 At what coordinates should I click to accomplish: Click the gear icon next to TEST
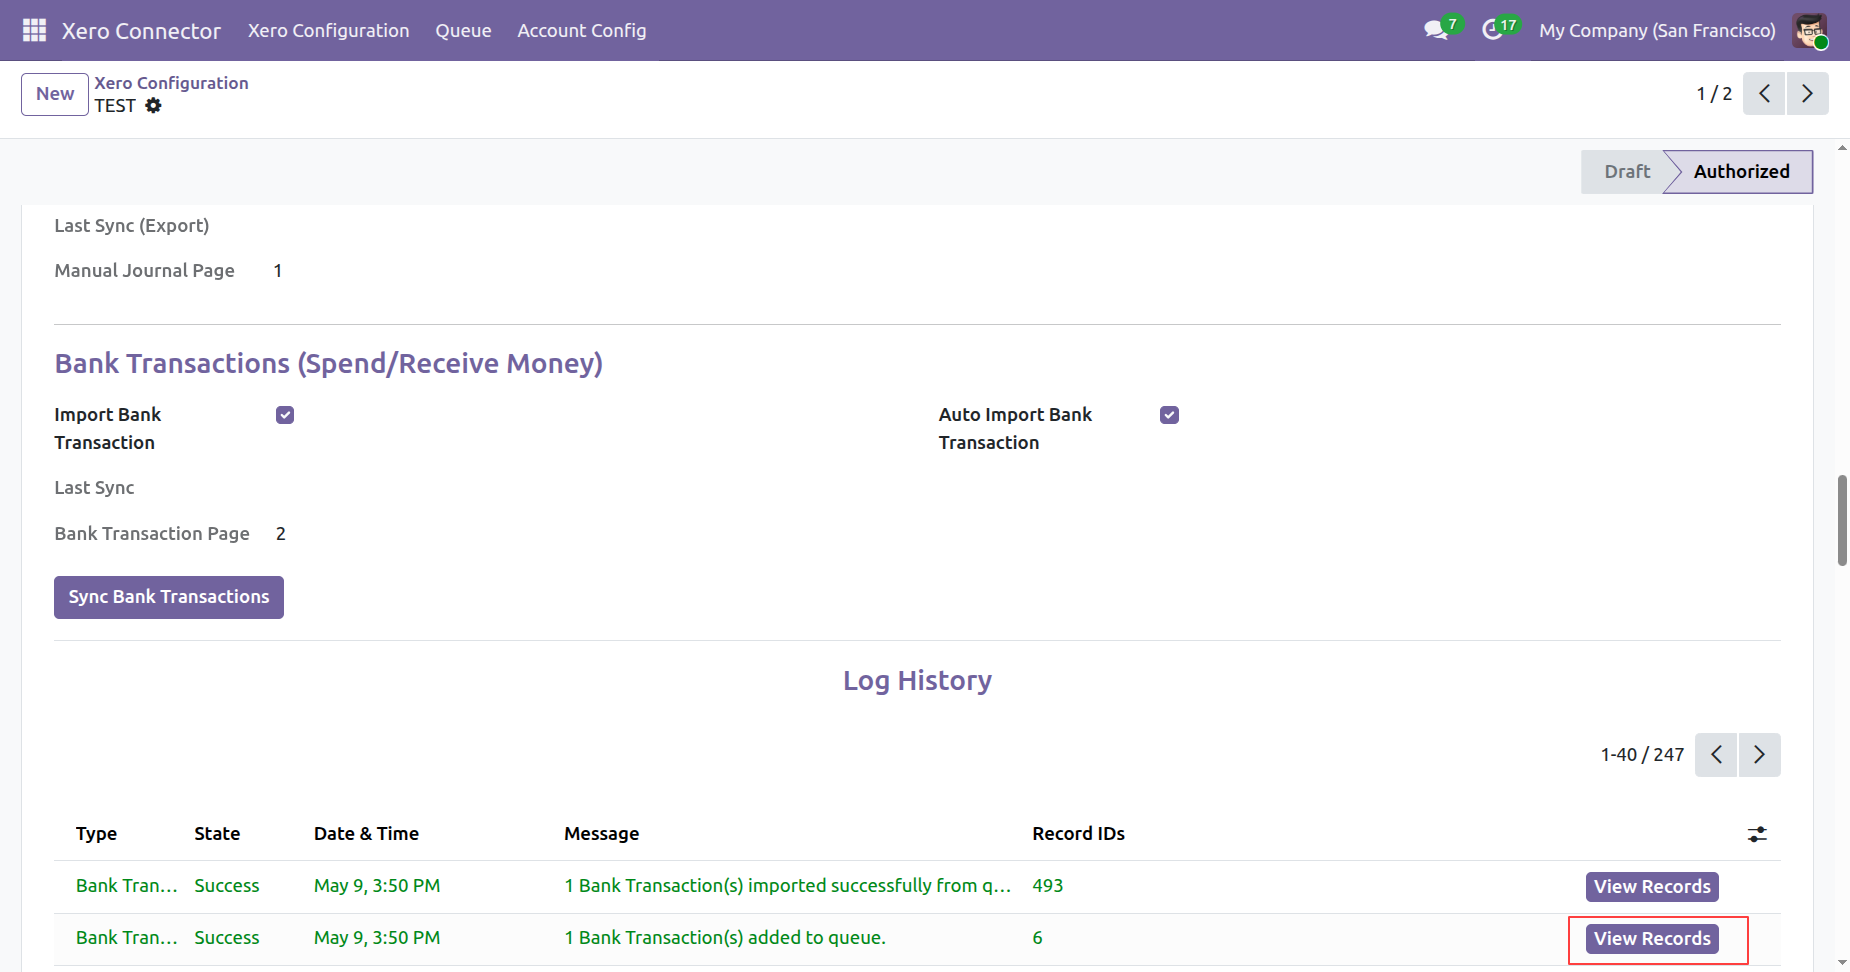pos(153,106)
